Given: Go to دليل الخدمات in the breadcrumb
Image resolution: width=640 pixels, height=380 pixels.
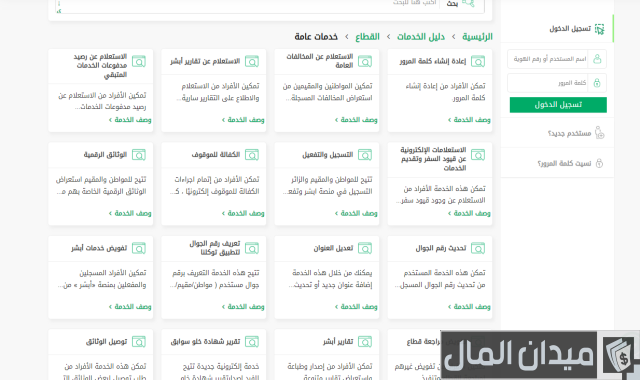Looking at the screenshot, I should [x=421, y=37].
